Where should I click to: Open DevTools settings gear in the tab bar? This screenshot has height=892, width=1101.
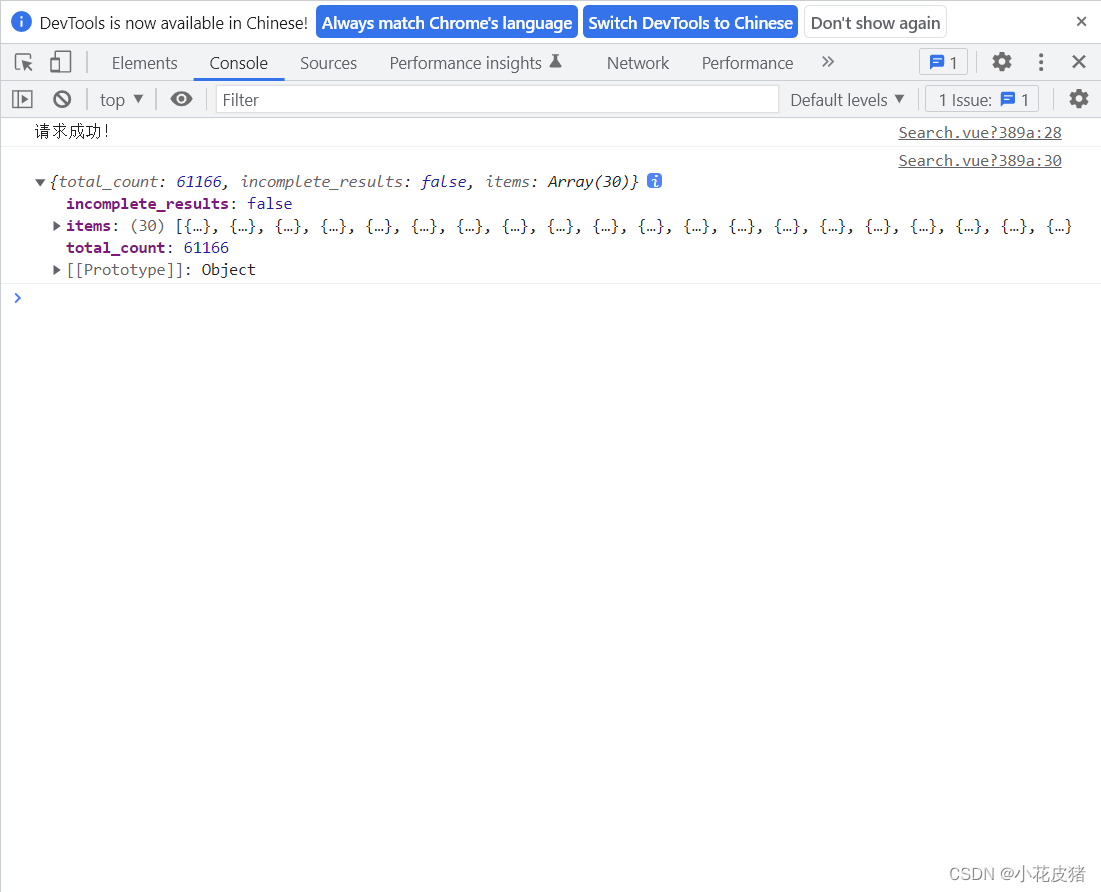(x=1002, y=63)
